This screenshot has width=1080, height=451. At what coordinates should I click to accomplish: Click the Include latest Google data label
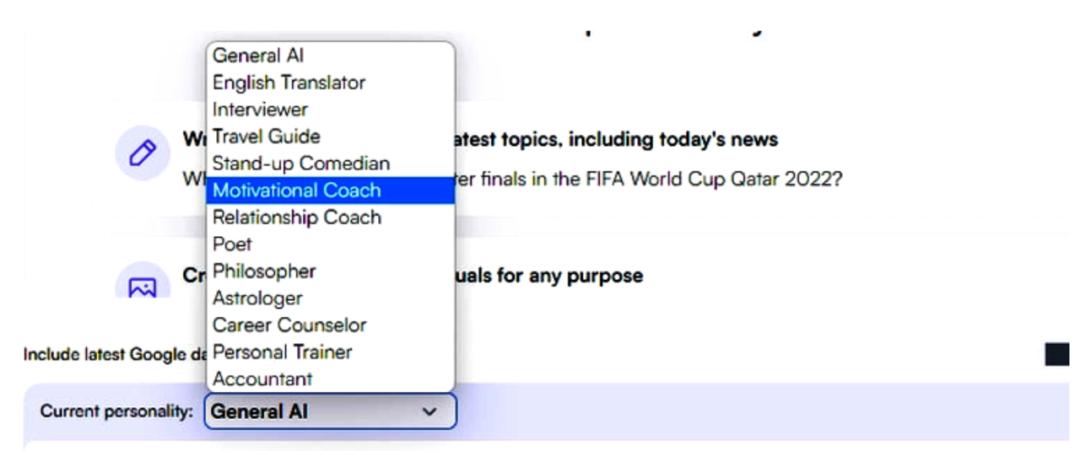coord(105,355)
